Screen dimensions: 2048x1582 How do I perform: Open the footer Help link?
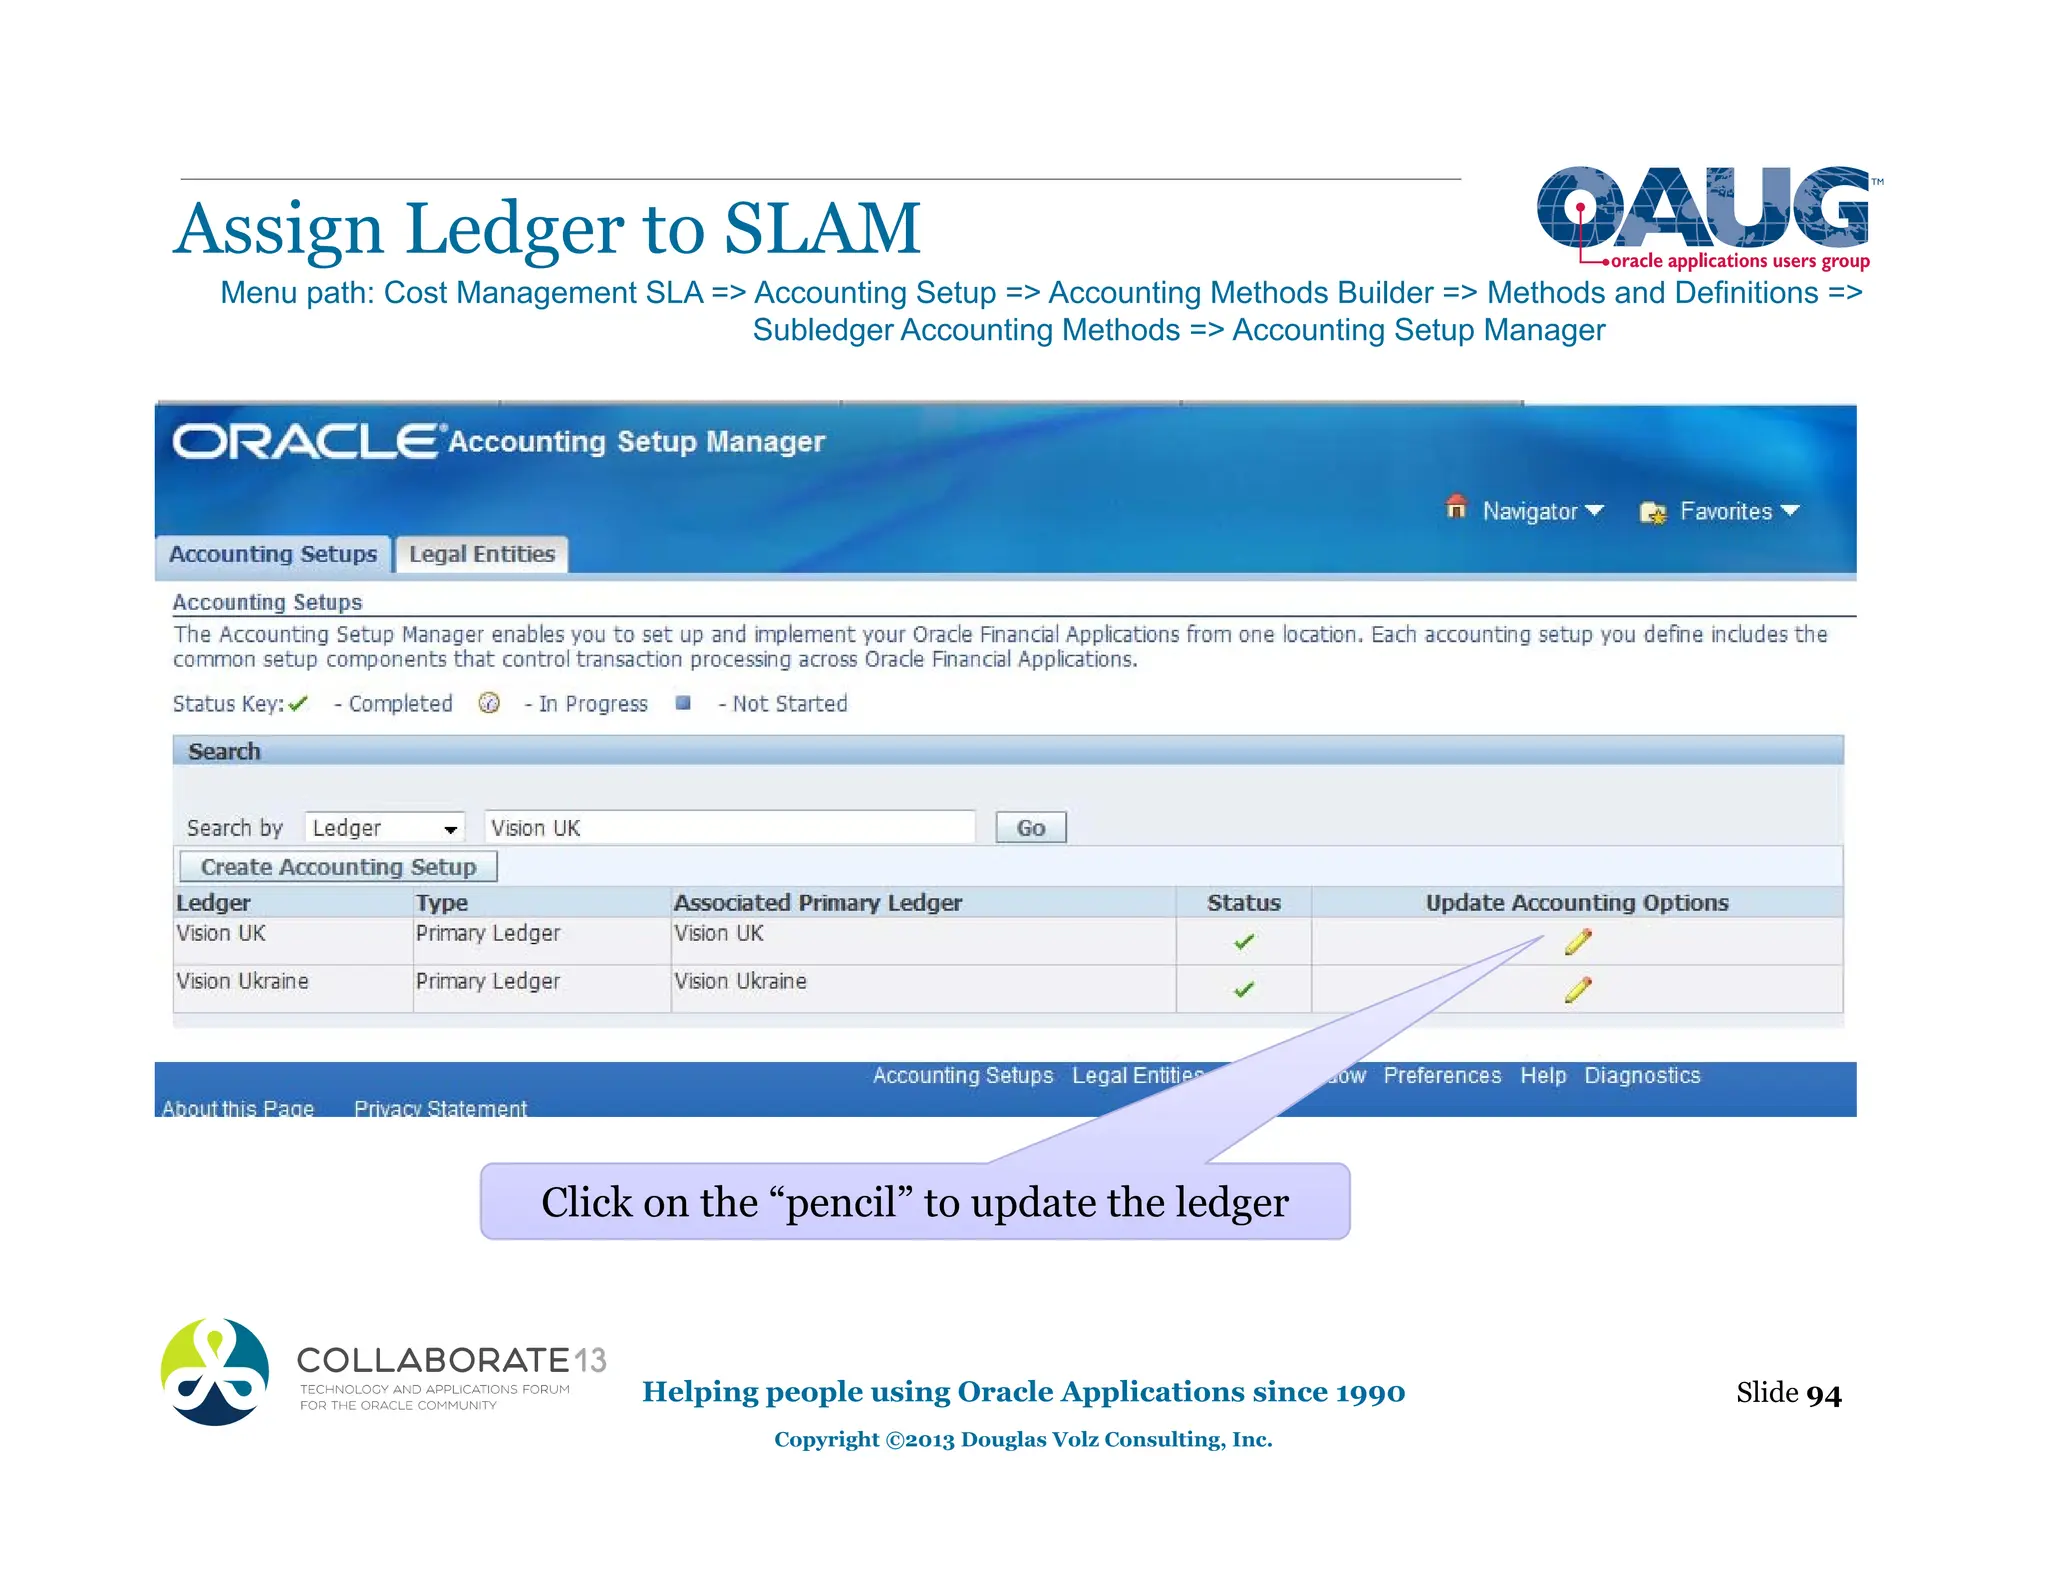[x=1543, y=1076]
